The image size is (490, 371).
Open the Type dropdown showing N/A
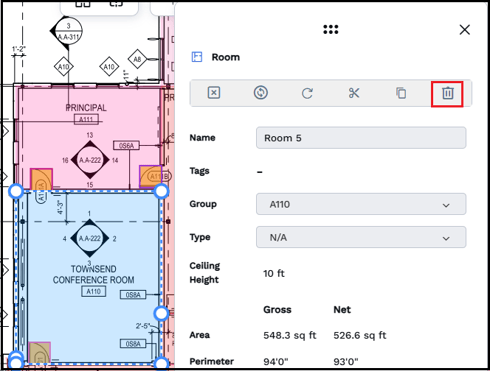pyautogui.click(x=361, y=237)
